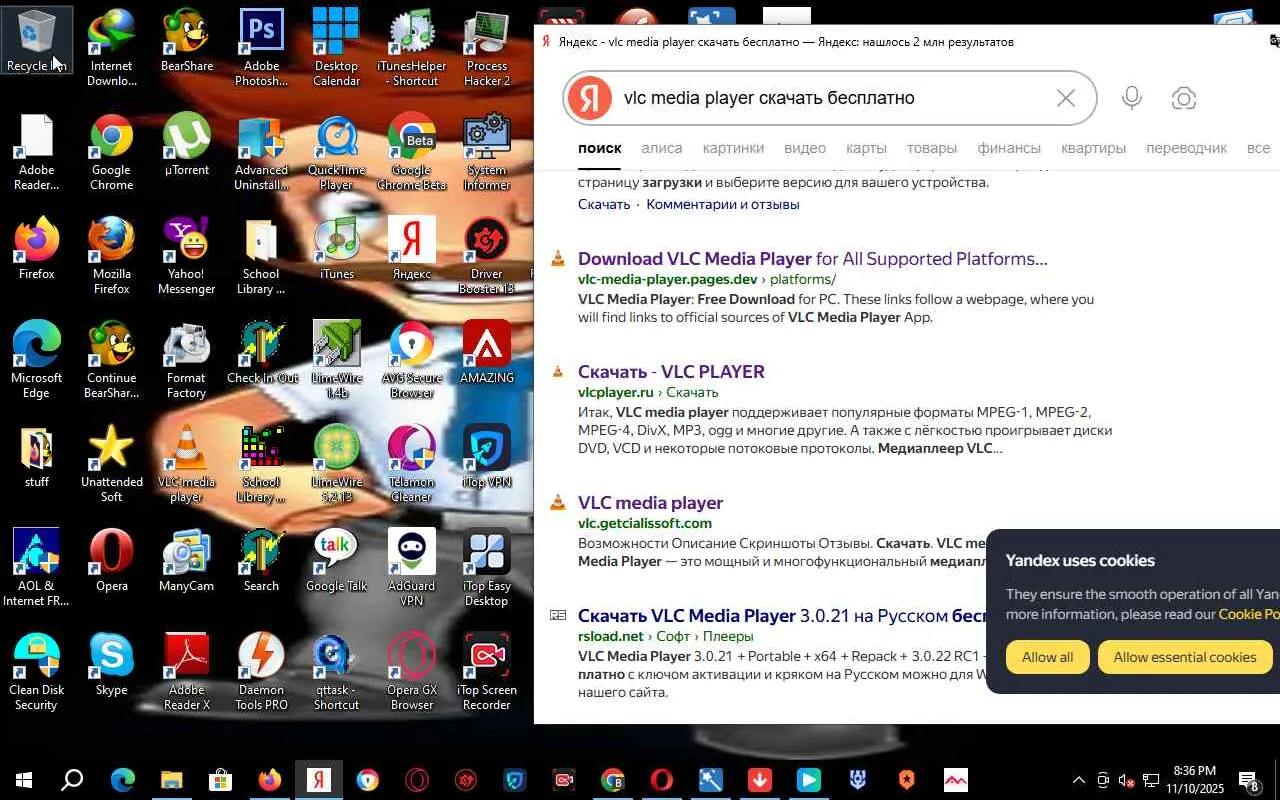The width and height of the screenshot is (1280, 800).
Task: Open File Explorer from the taskbar
Action: [x=171, y=780]
